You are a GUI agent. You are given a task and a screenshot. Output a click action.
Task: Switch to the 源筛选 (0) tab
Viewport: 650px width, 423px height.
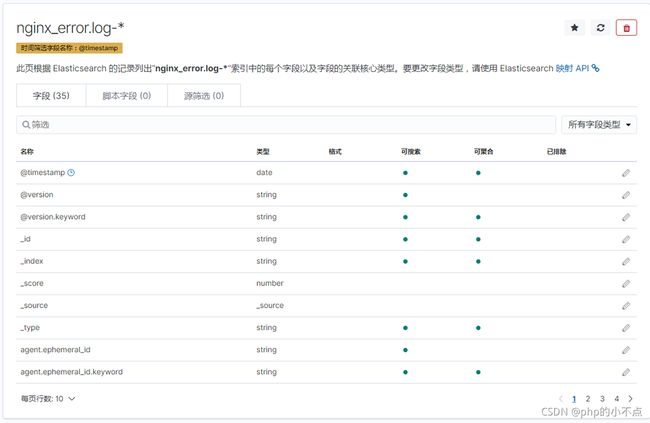pyautogui.click(x=204, y=96)
